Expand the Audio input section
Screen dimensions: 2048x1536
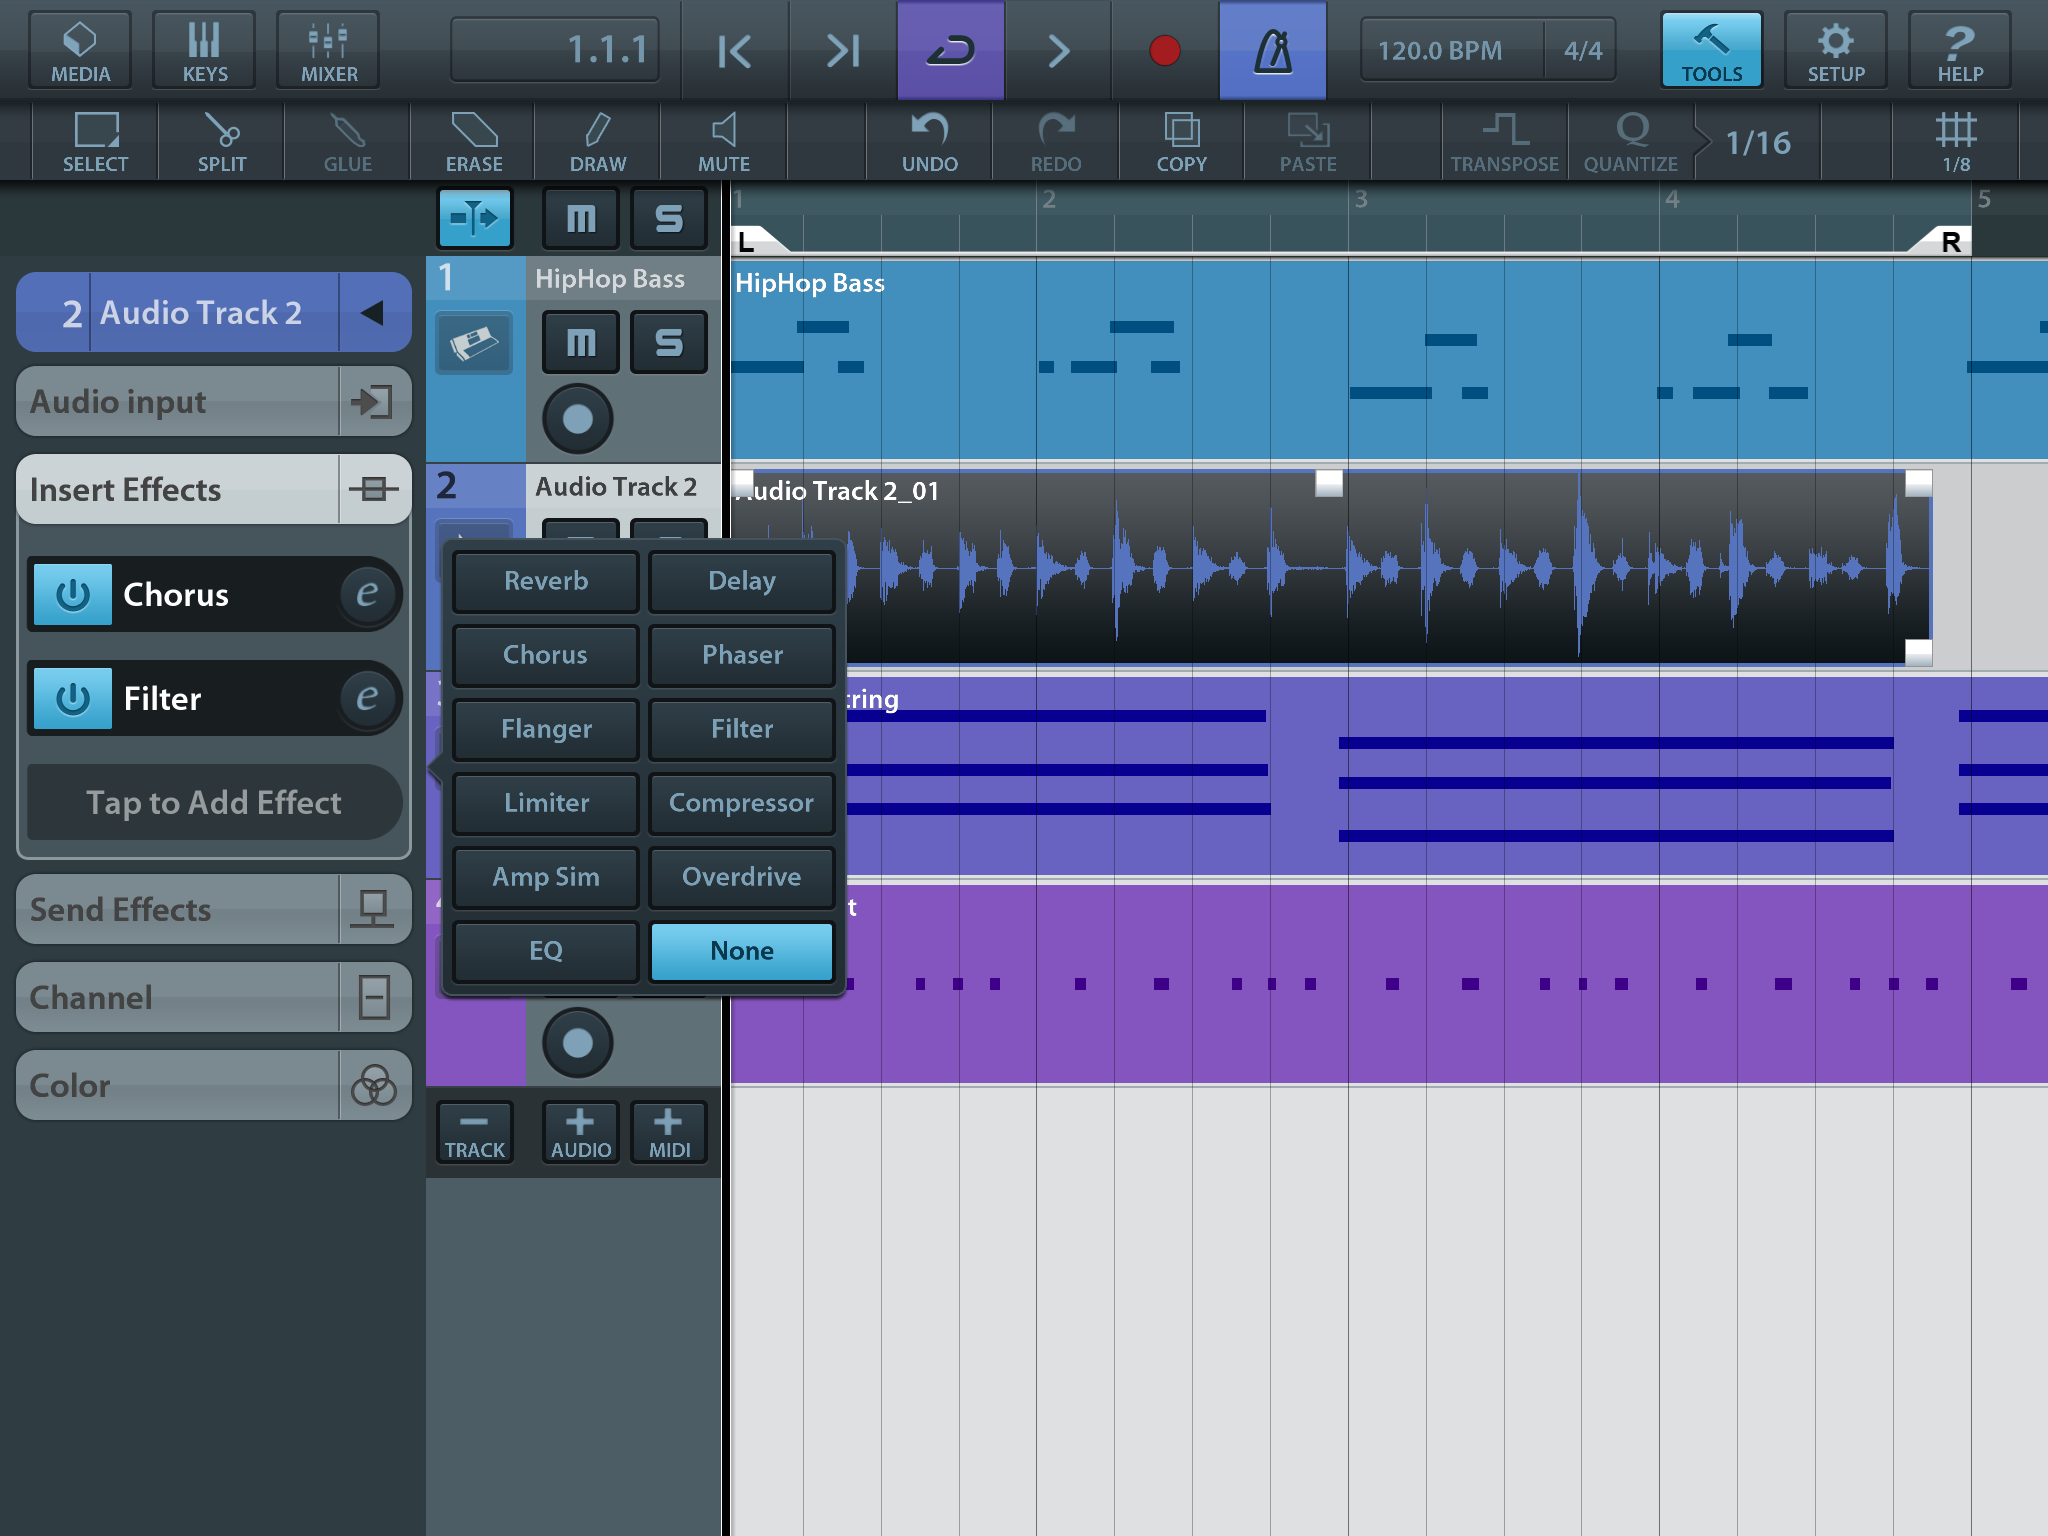[x=214, y=402]
